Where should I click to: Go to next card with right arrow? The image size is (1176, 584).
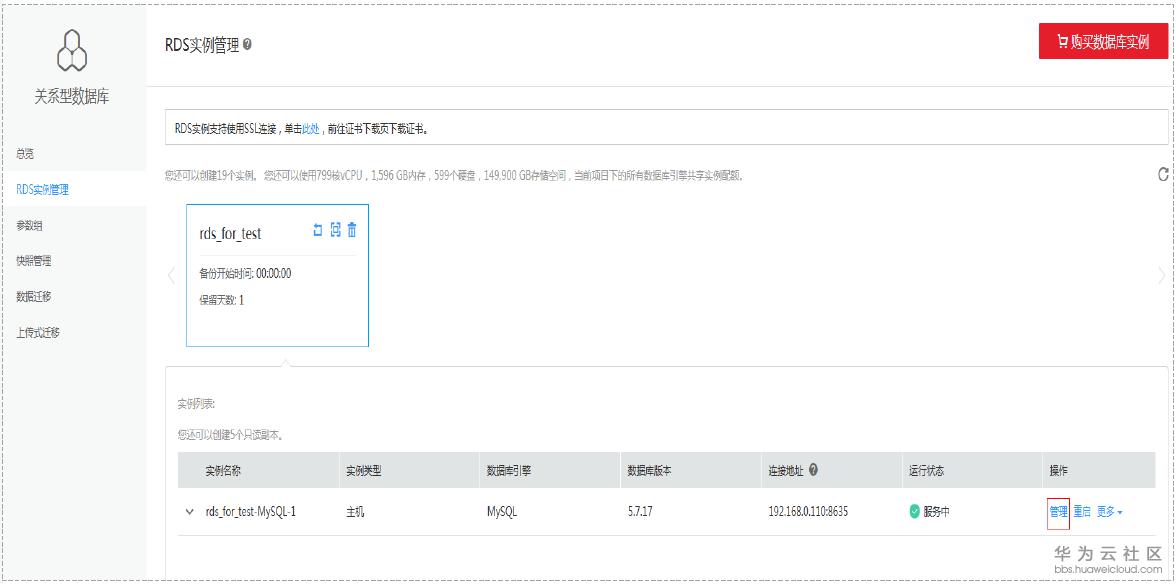point(1162,275)
